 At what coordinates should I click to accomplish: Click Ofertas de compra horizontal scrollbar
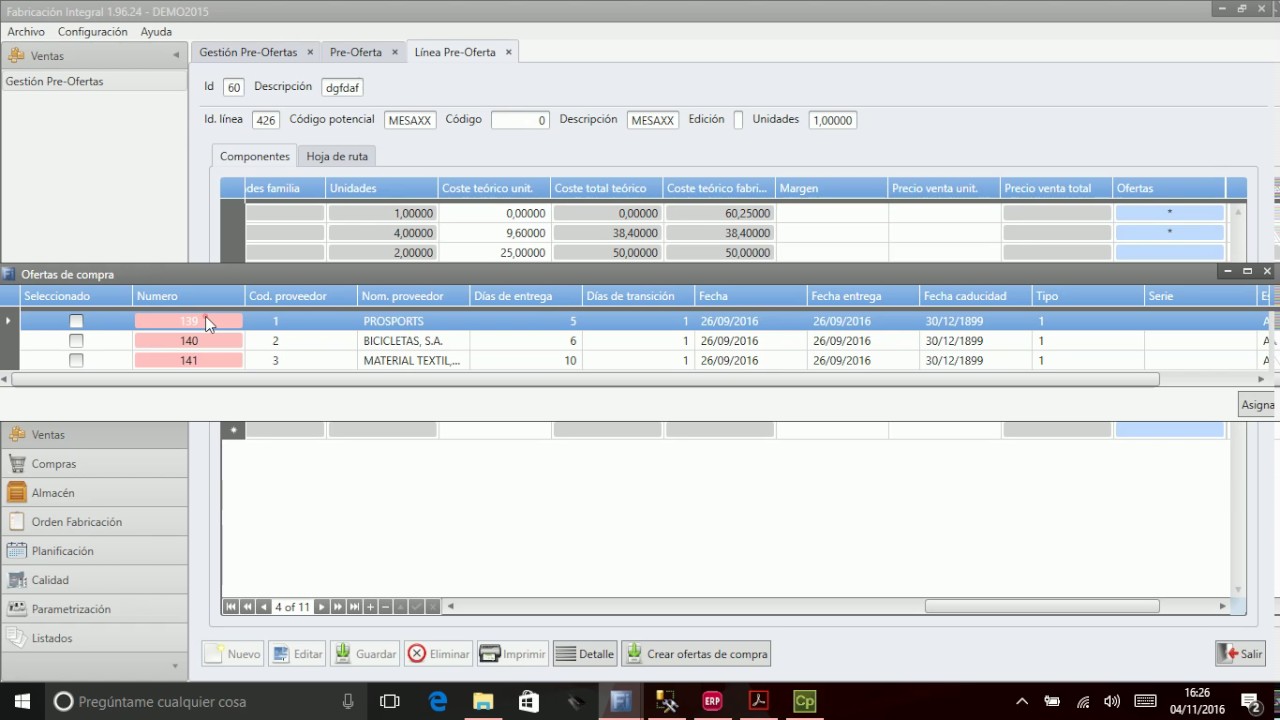585,380
